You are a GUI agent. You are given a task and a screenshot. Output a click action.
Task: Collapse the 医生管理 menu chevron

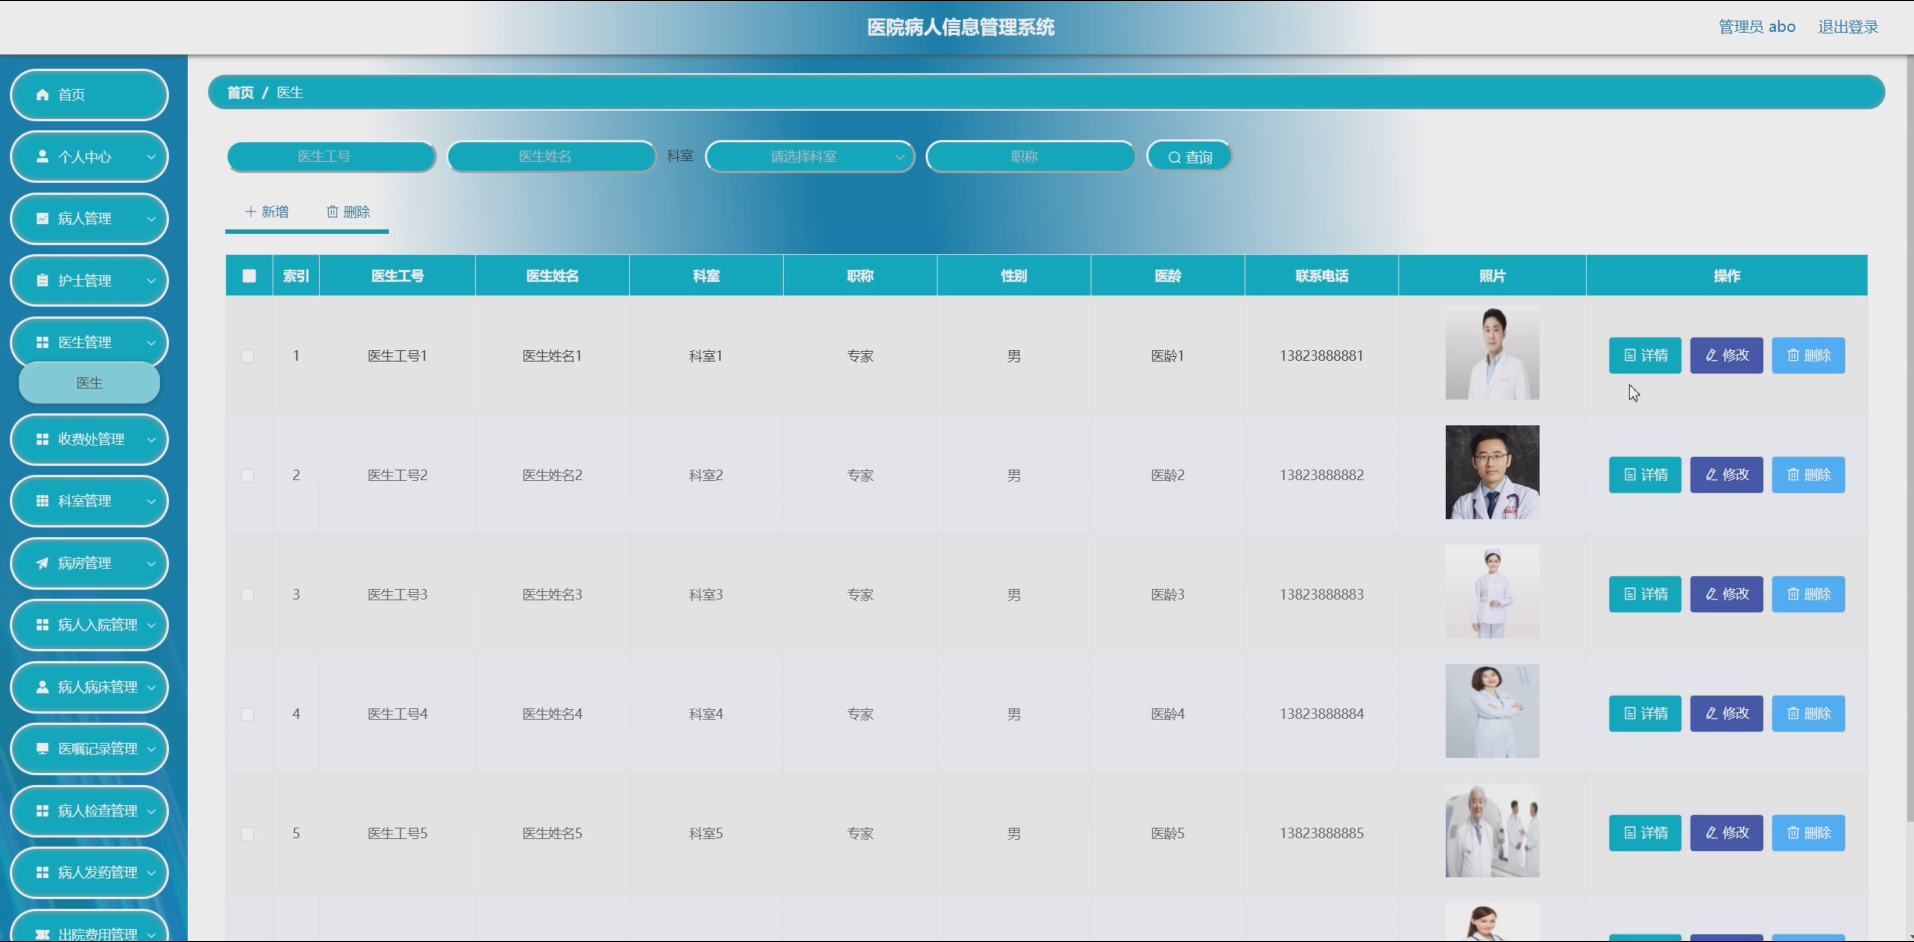point(151,343)
